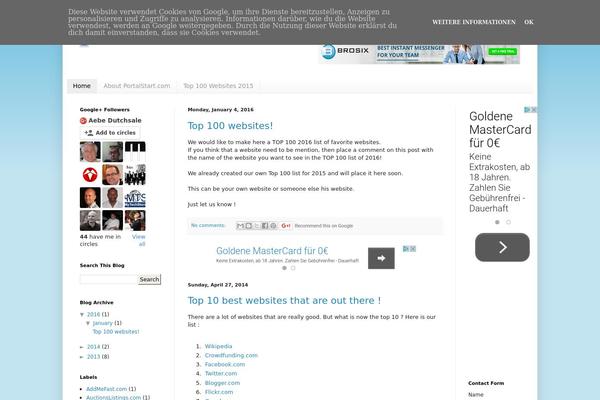The width and height of the screenshot is (600, 400).
Task: Share post to Facebook icon
Action: point(264,226)
